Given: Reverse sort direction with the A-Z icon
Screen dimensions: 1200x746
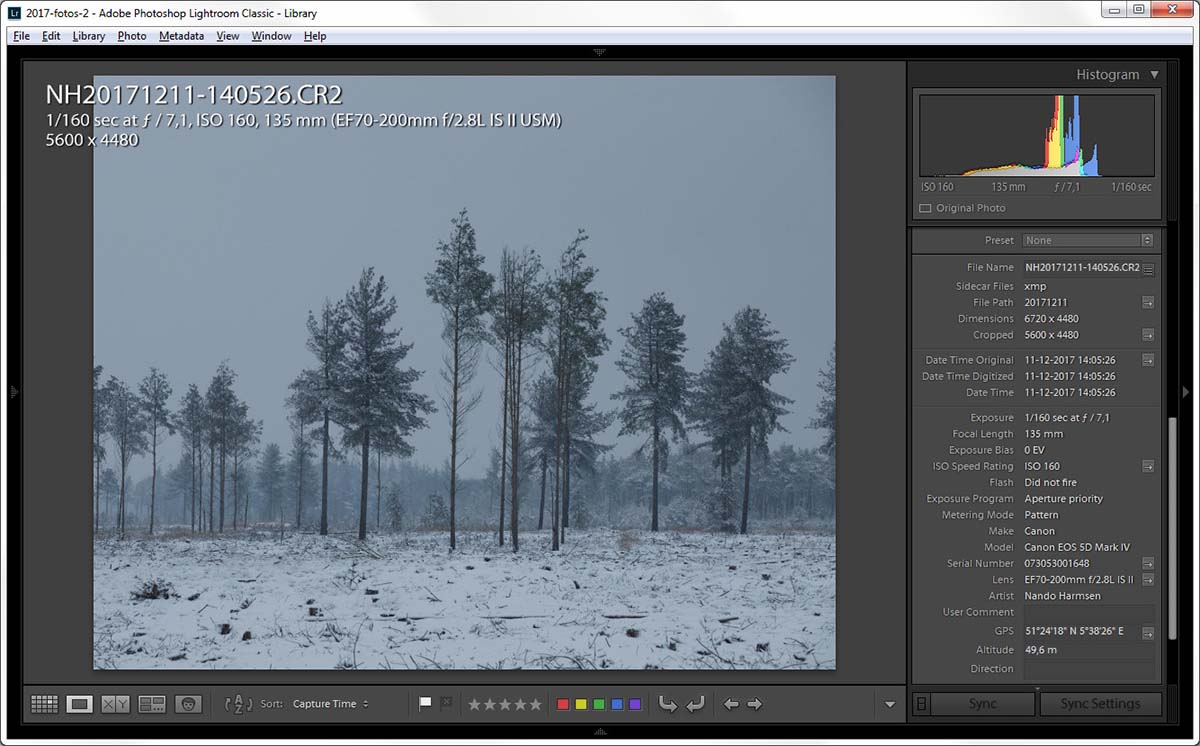Looking at the screenshot, I should pos(239,704).
